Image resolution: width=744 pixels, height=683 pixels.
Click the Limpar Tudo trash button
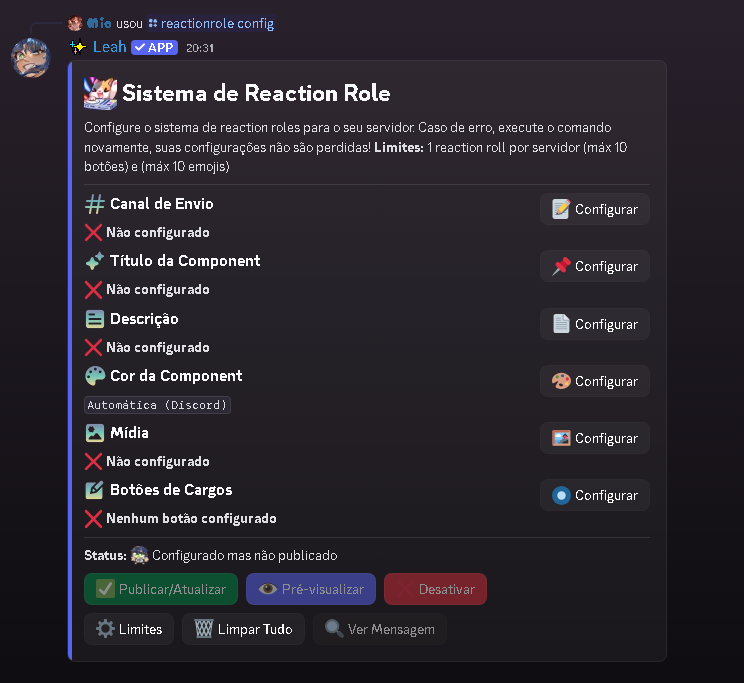(x=243, y=629)
